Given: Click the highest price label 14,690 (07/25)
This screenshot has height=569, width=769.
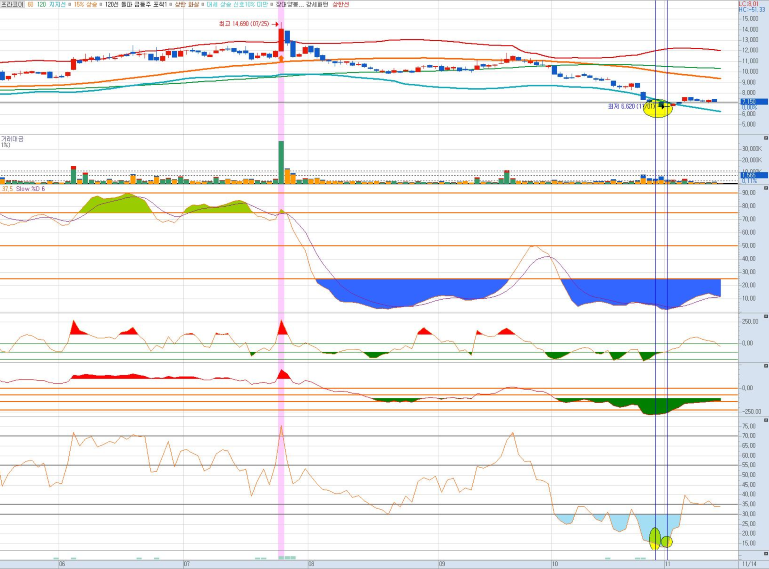Looking at the screenshot, I should (x=244, y=24).
